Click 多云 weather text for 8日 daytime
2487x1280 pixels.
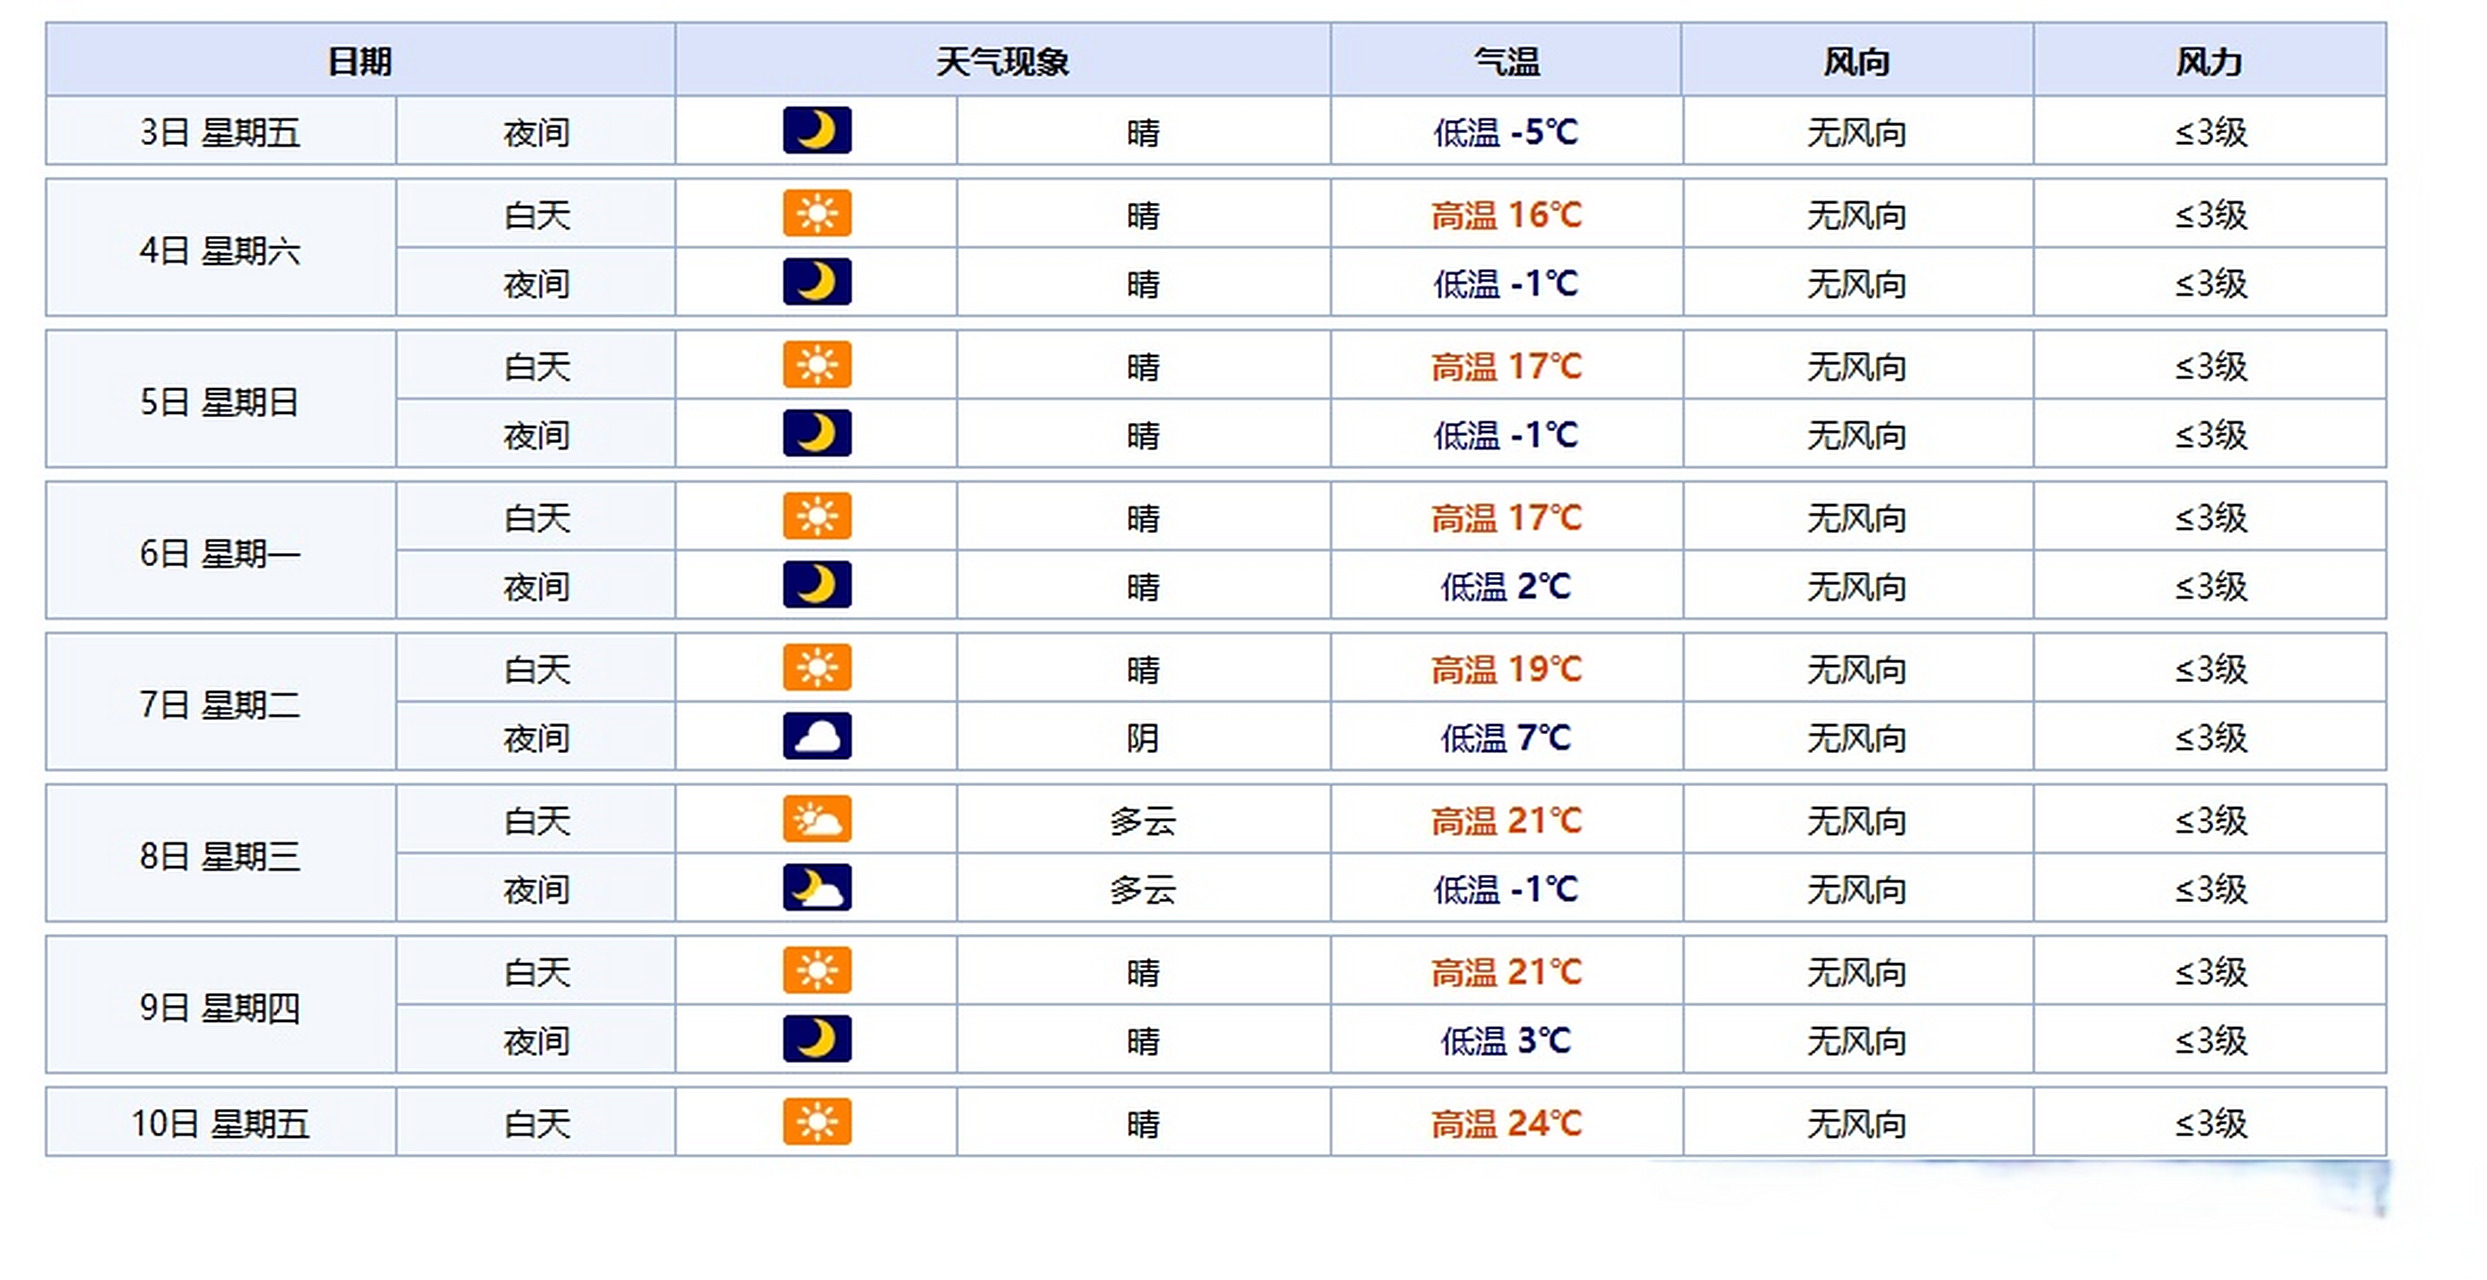coord(1143,821)
